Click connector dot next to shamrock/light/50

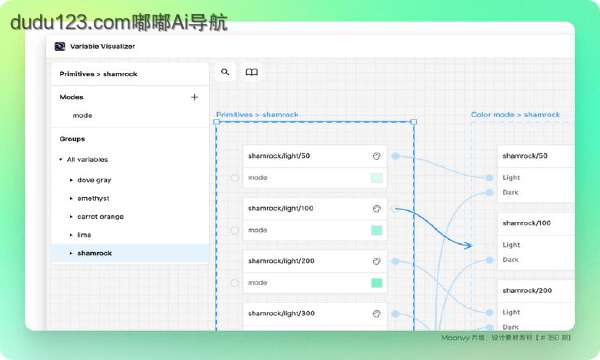click(395, 156)
